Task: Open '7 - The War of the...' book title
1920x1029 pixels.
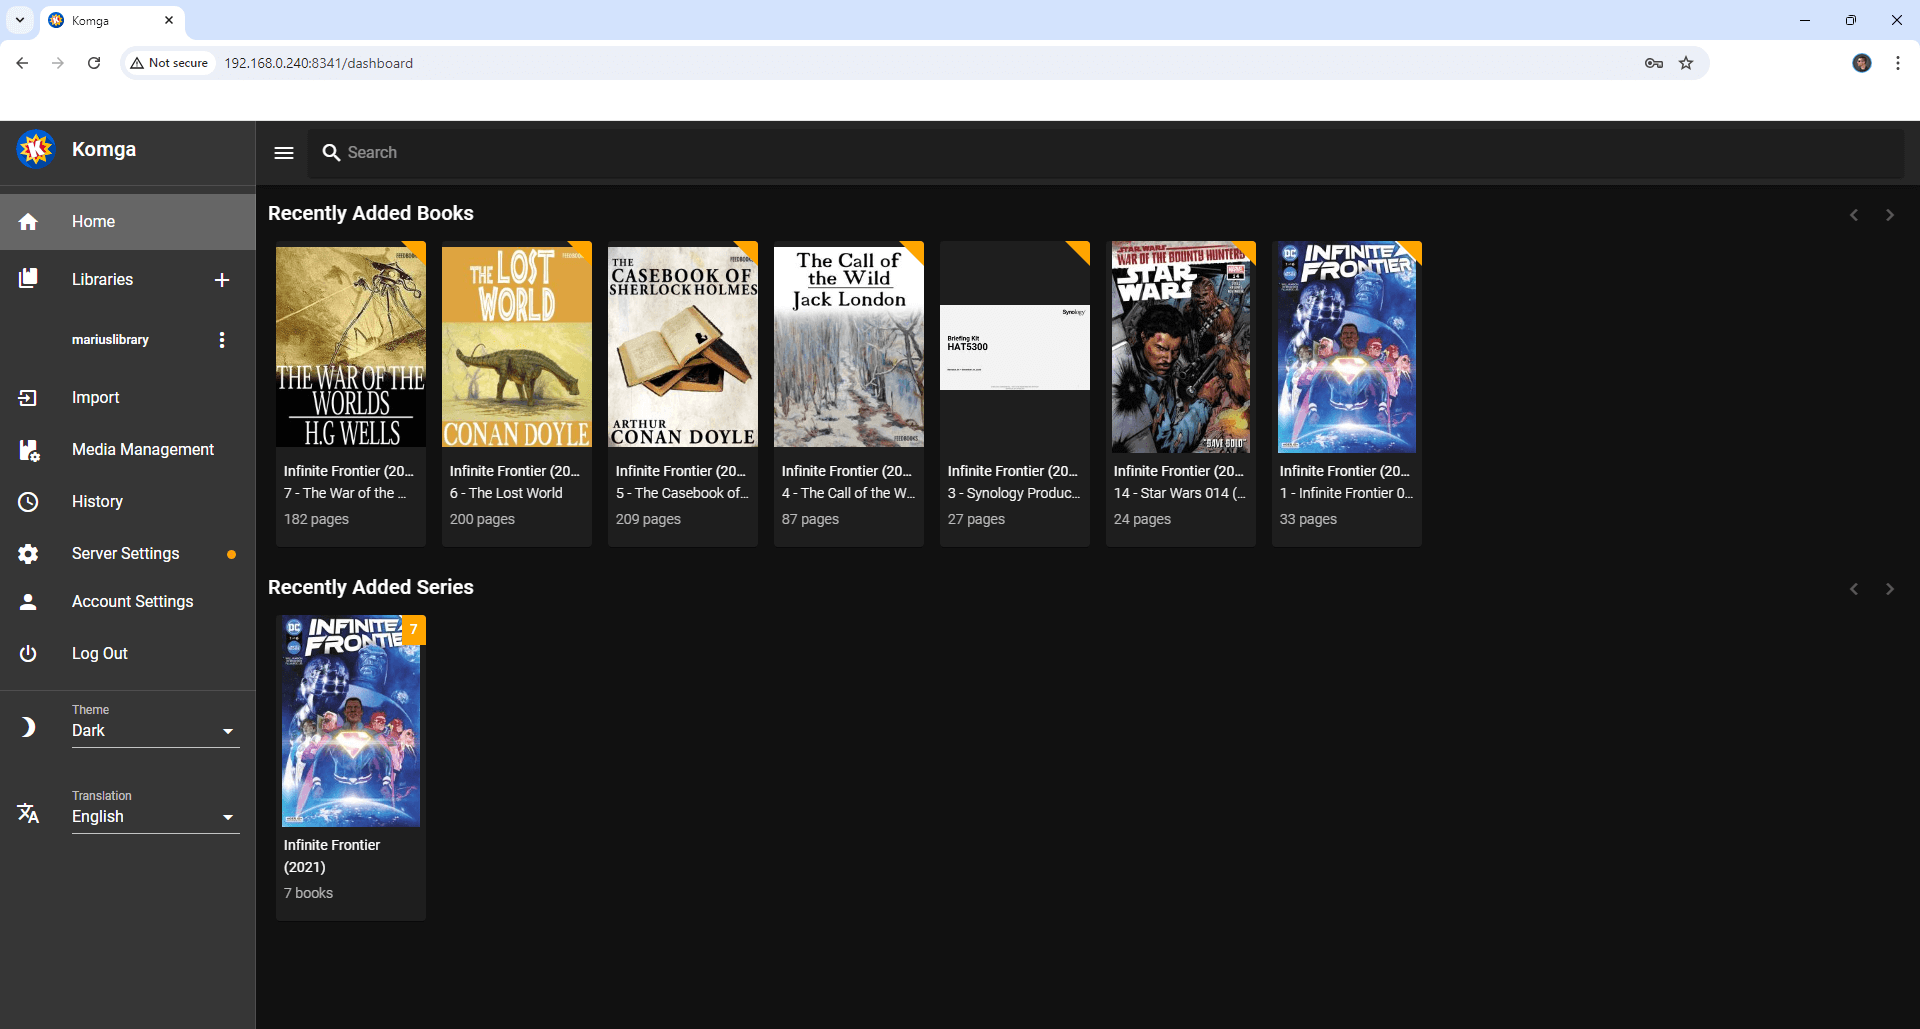Action: (x=344, y=493)
